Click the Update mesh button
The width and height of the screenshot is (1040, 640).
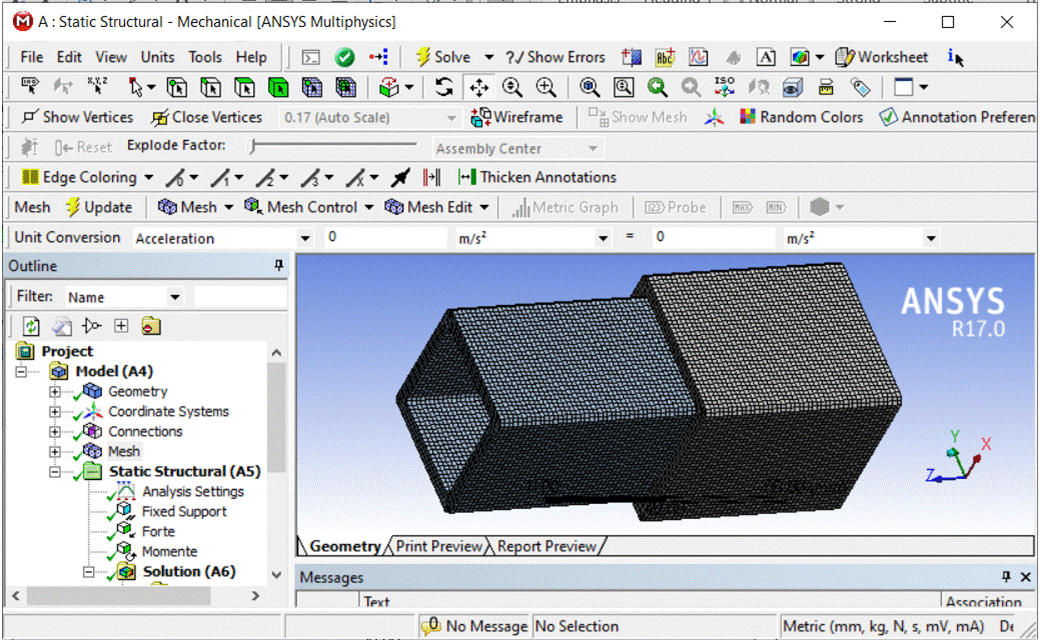(98, 208)
